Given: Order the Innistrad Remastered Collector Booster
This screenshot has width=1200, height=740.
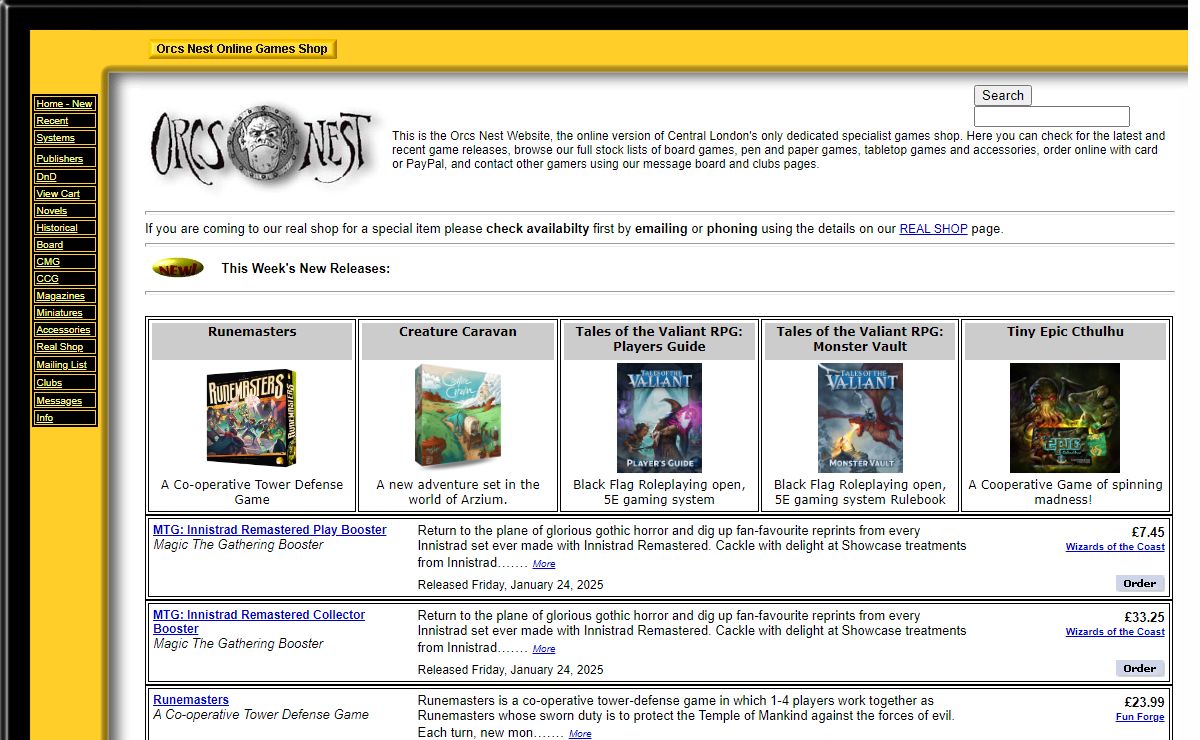Looking at the screenshot, I should click(1140, 668).
